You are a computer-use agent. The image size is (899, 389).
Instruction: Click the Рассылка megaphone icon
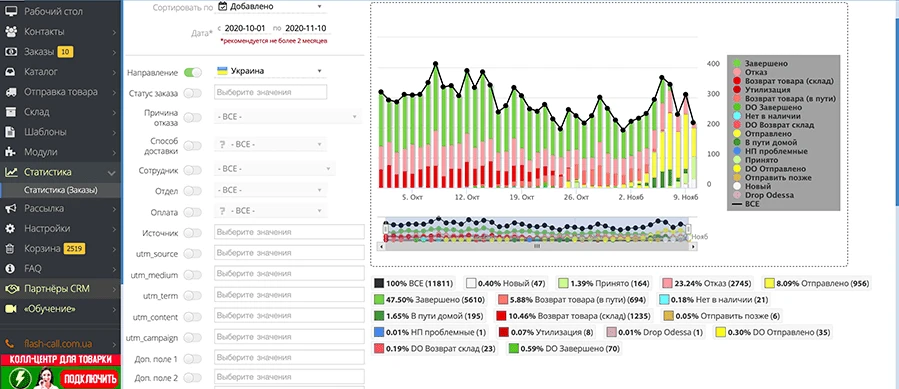(x=10, y=208)
